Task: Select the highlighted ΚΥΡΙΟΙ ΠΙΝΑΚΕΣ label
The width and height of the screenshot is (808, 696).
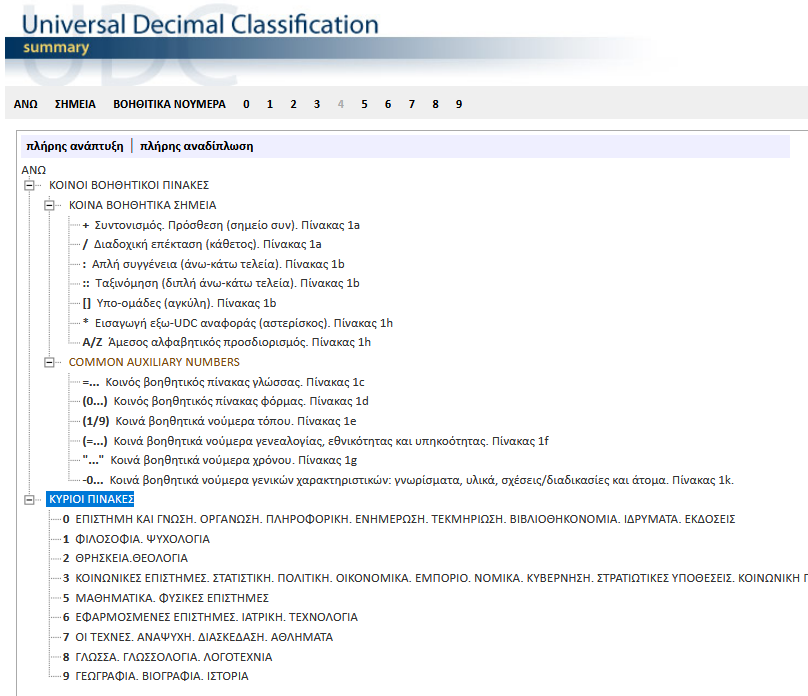Action: point(90,499)
